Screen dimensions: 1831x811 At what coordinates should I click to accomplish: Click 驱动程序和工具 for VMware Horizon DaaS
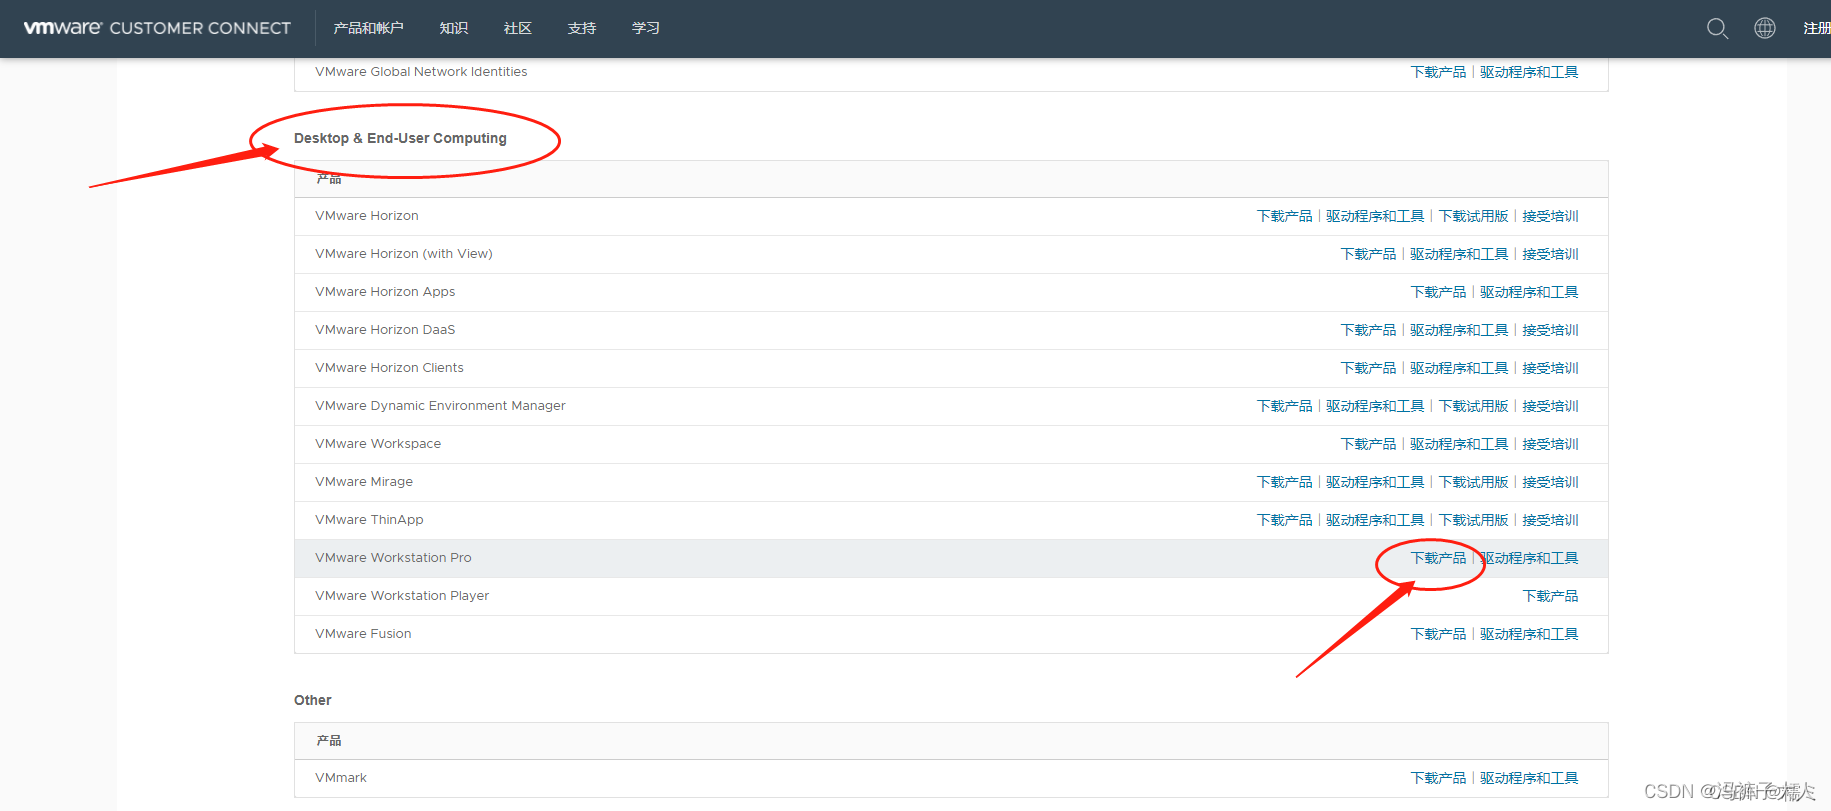1459,330
